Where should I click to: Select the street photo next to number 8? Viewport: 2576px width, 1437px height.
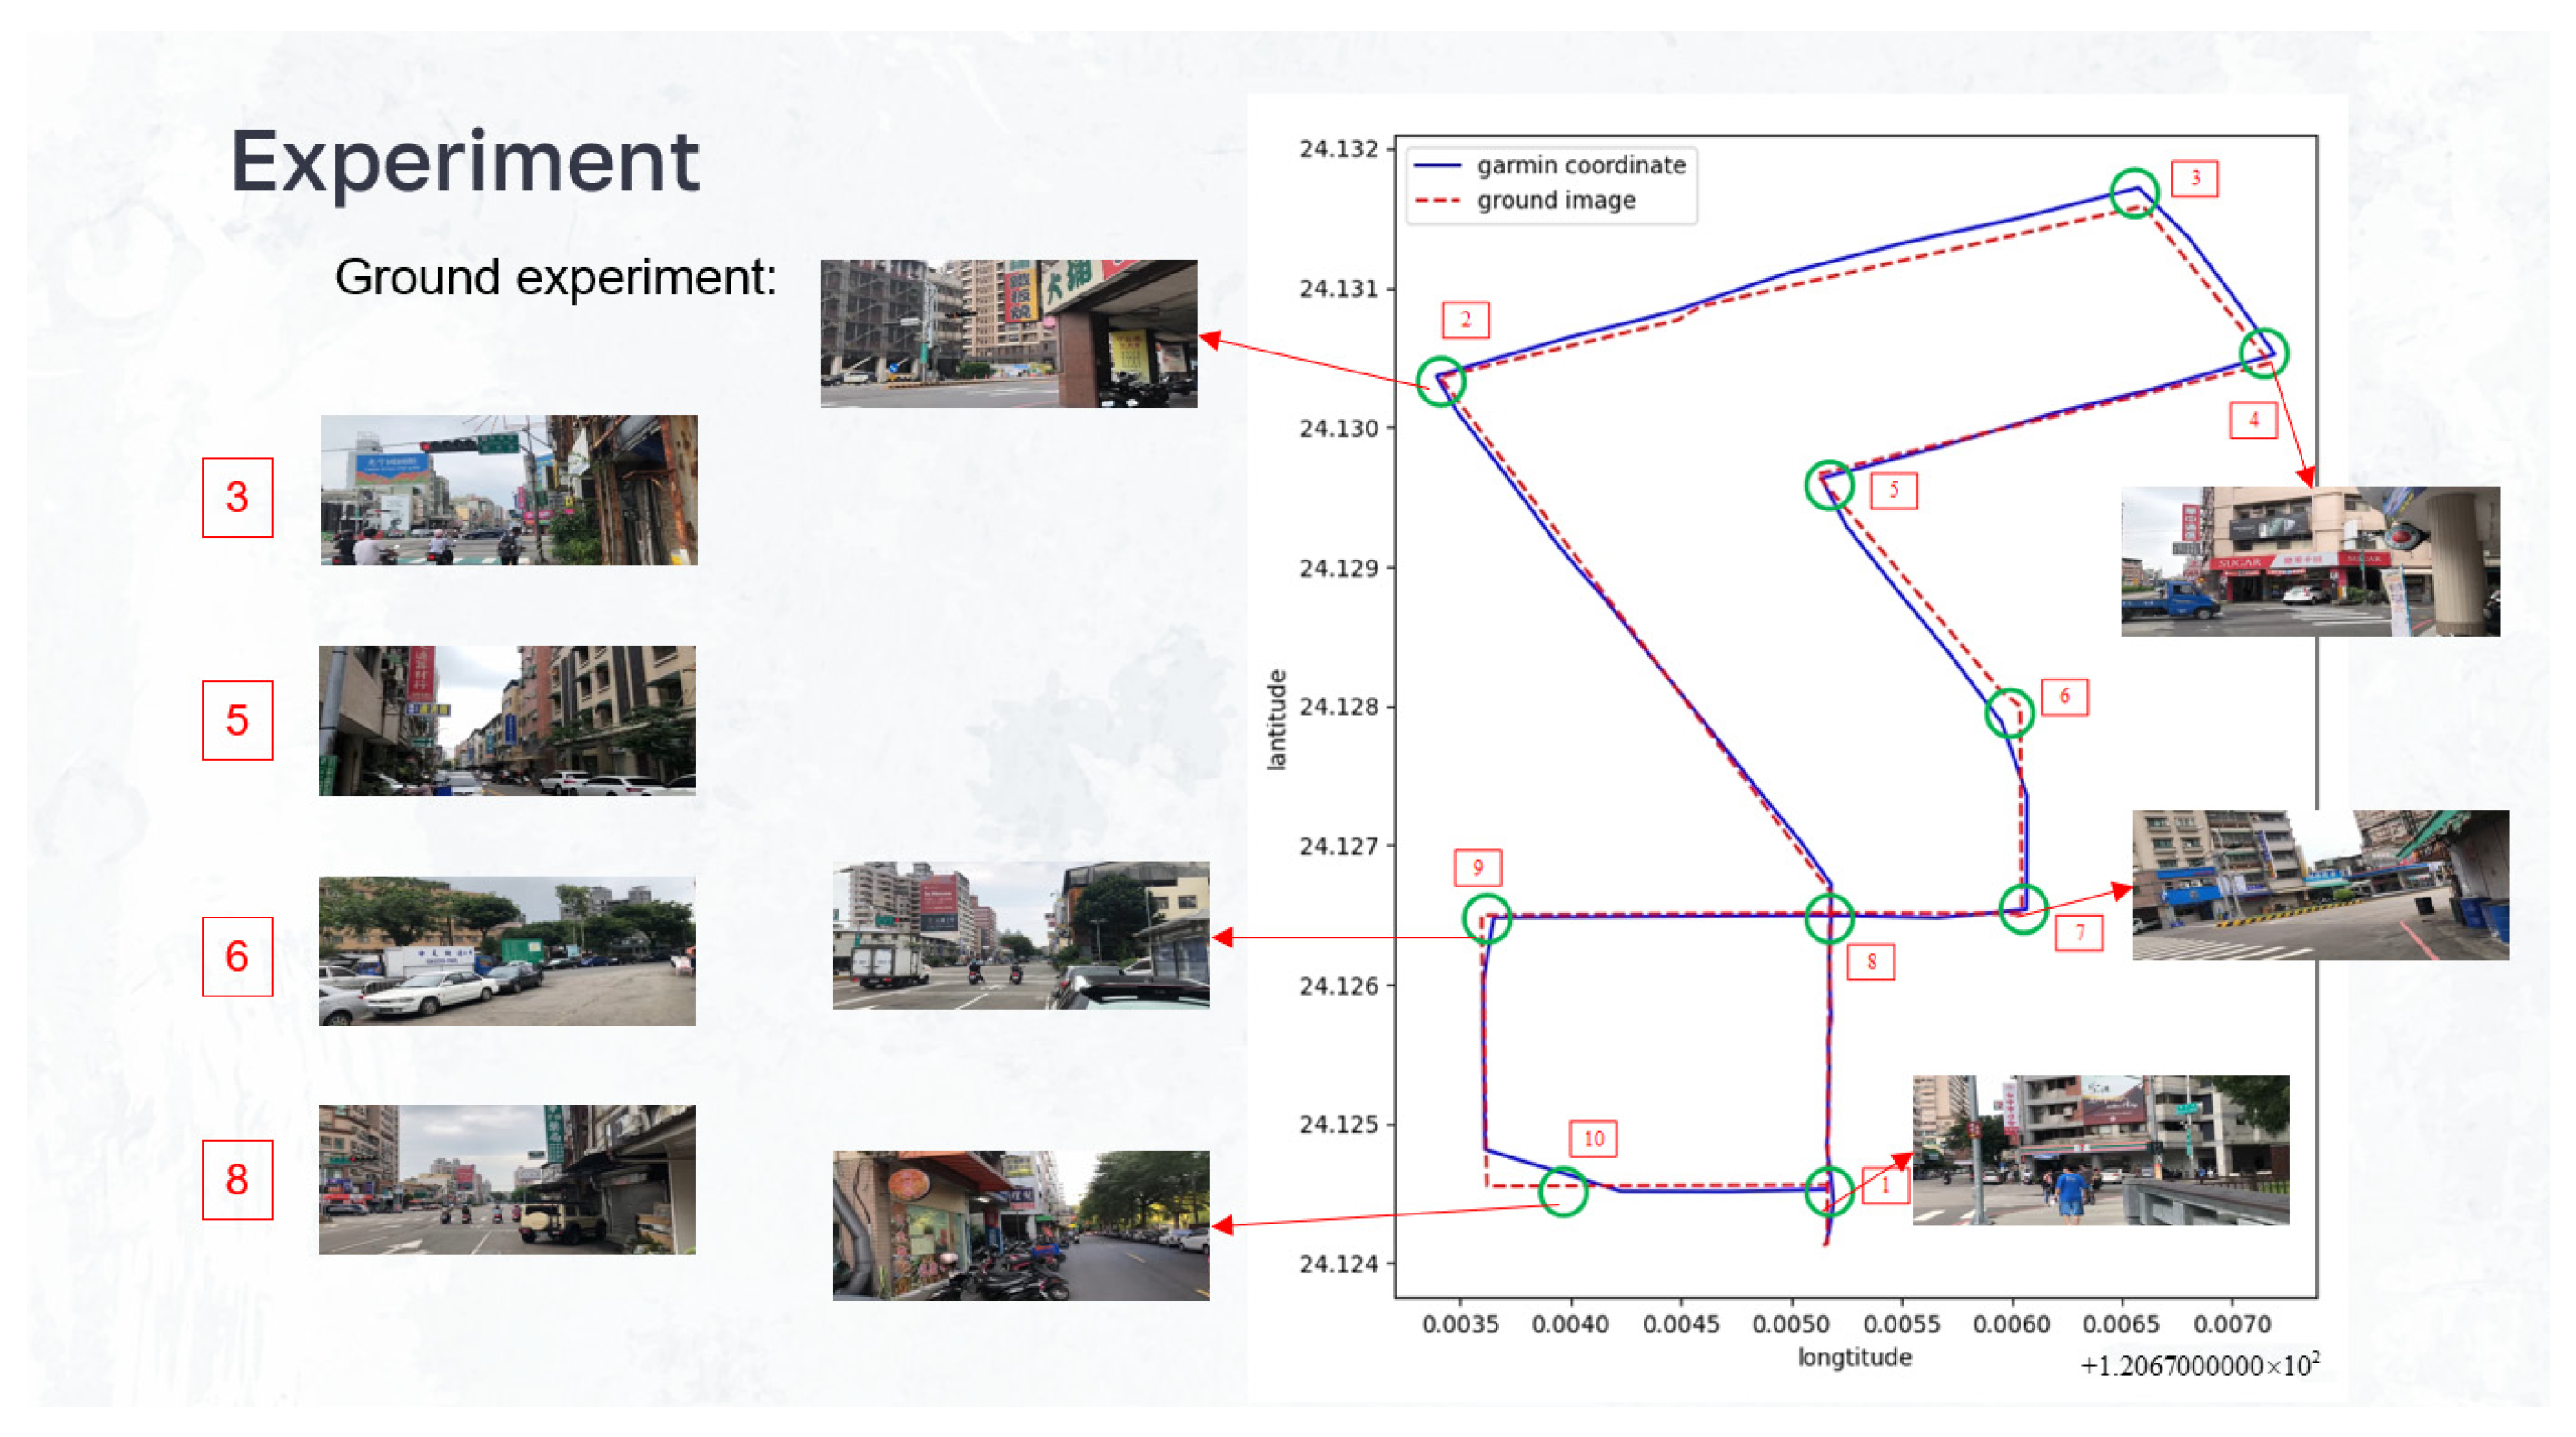(507, 1179)
